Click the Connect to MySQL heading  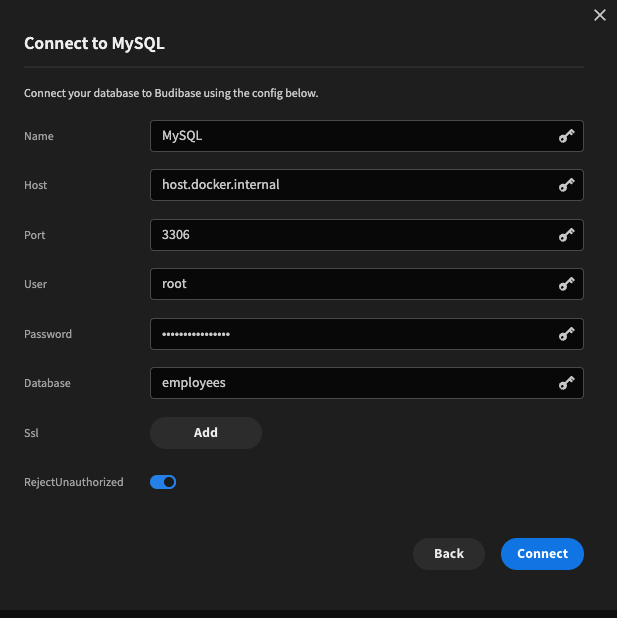click(94, 43)
